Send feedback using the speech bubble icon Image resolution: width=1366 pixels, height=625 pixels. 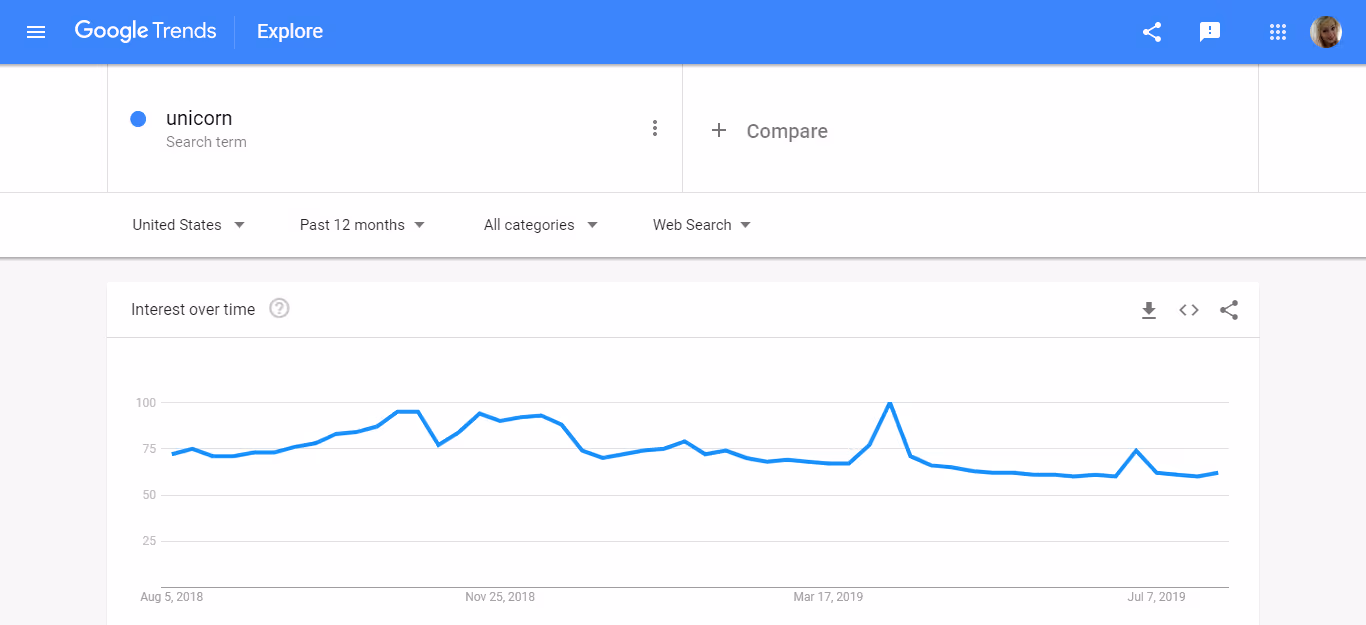point(1210,31)
